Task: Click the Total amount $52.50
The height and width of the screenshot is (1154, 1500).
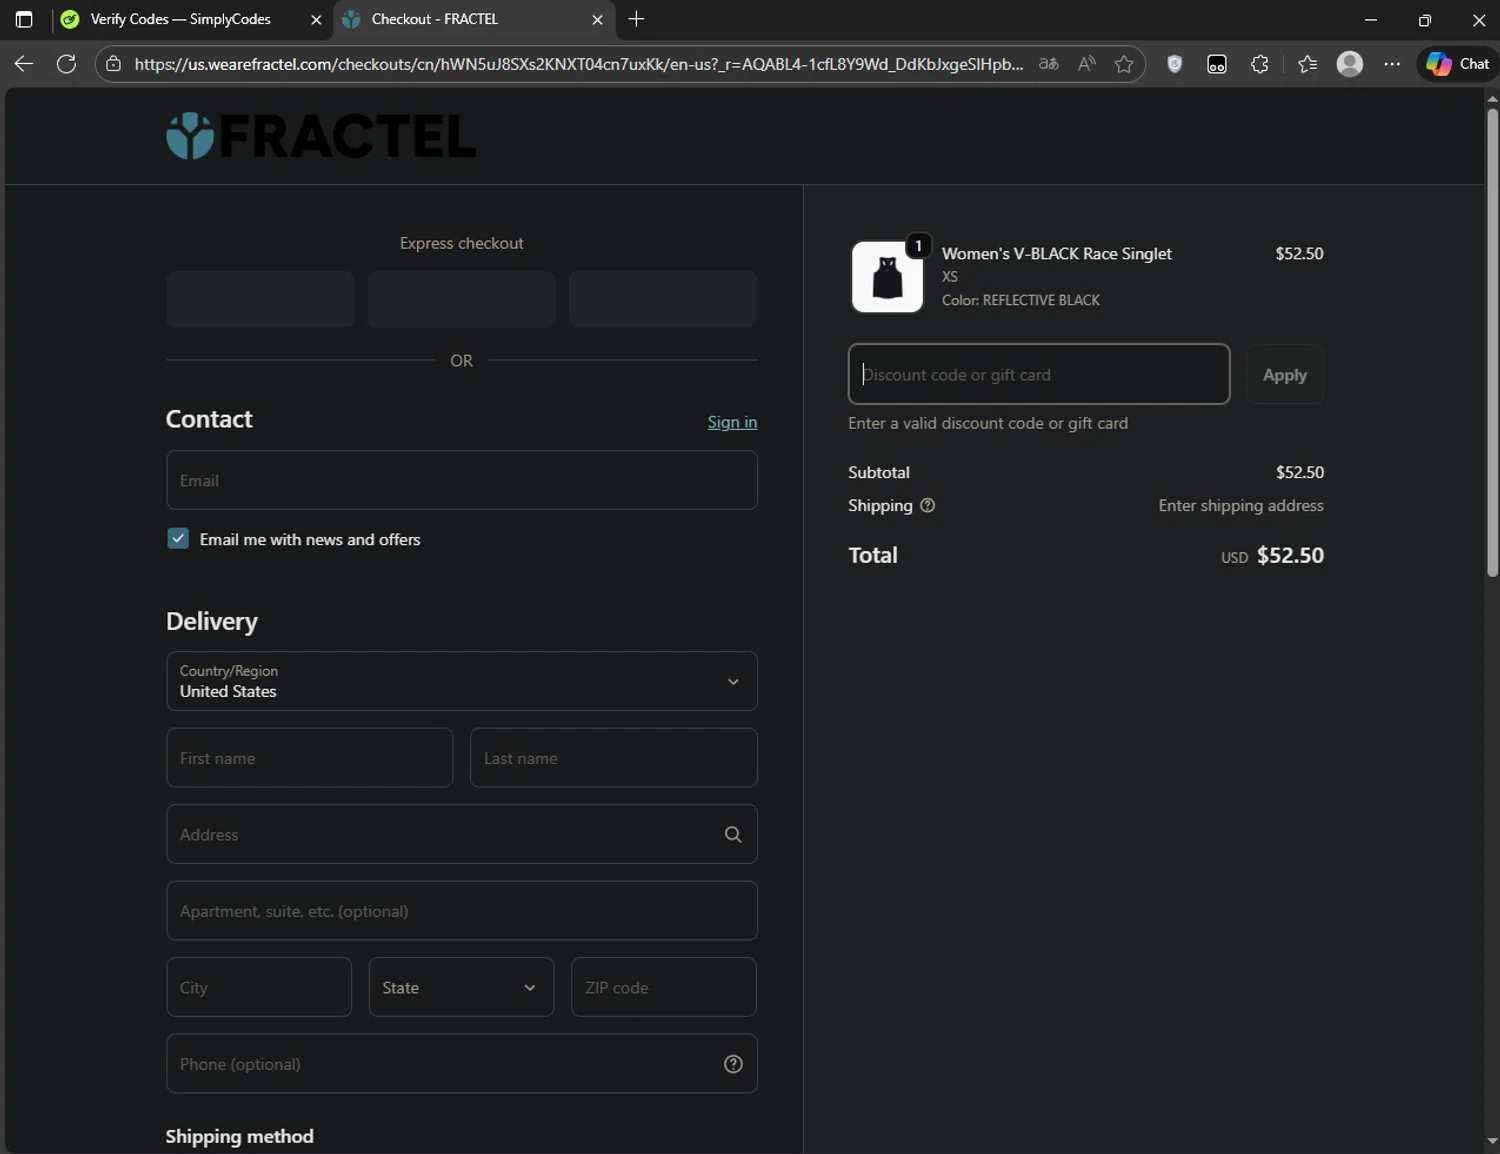Action: [x=1290, y=555]
